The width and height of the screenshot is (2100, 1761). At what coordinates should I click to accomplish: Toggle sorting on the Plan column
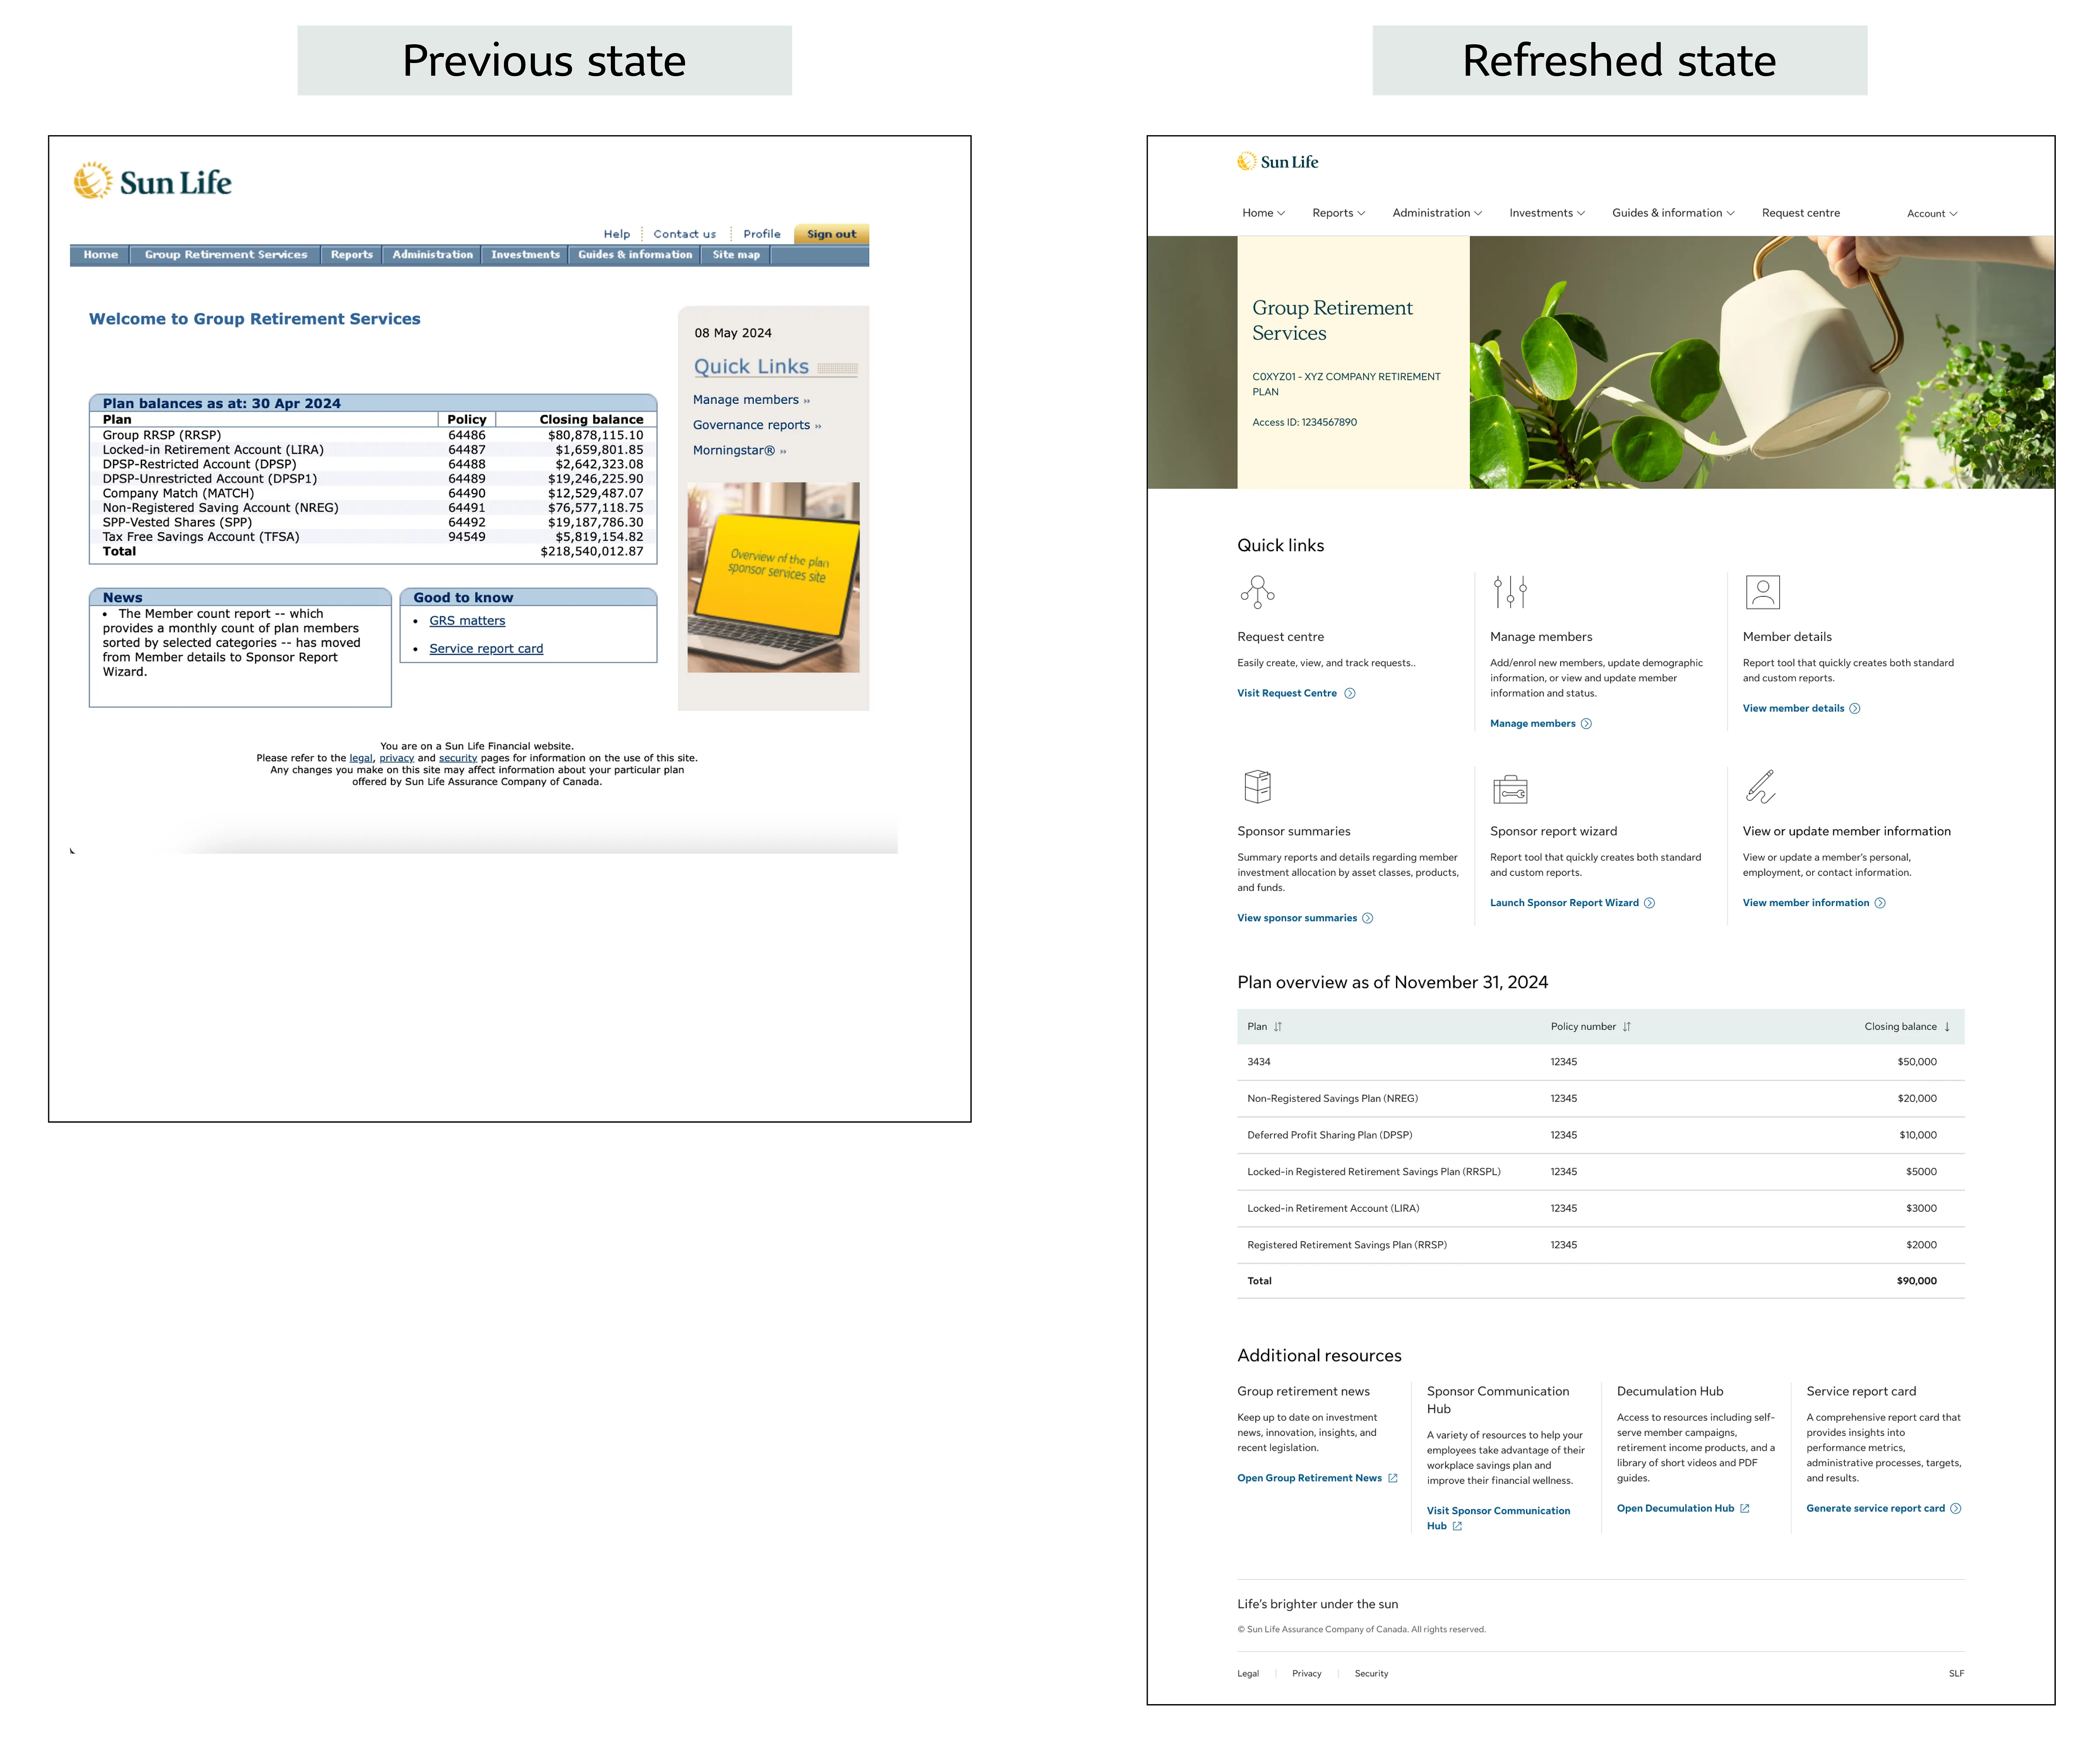(x=1279, y=1026)
